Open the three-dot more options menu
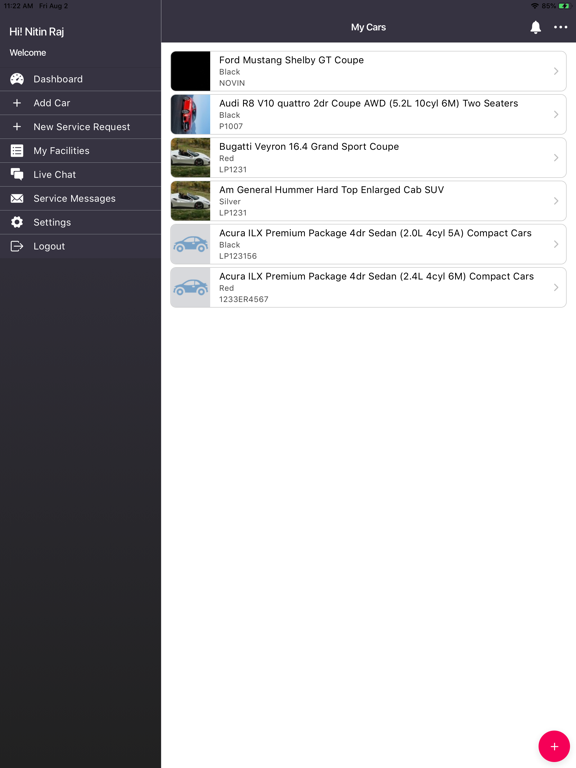Image resolution: width=576 pixels, height=768 pixels. tap(560, 27)
